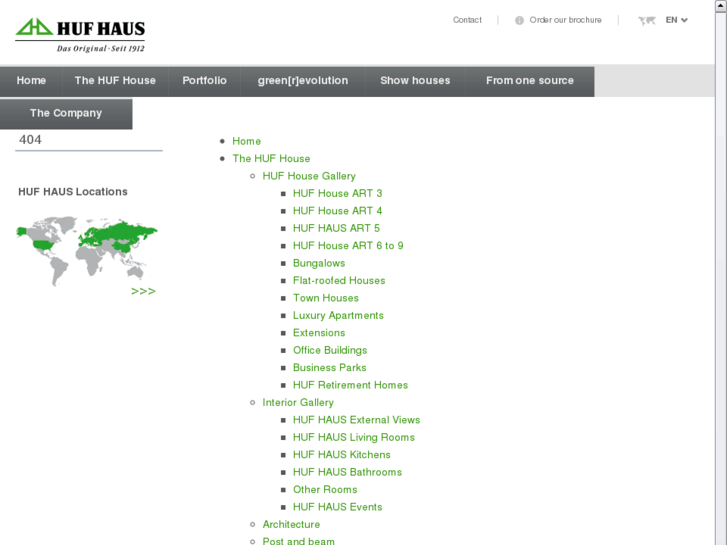Select green[r]evolution menu item
Image resolution: width=727 pixels, height=545 pixels.
tap(303, 81)
